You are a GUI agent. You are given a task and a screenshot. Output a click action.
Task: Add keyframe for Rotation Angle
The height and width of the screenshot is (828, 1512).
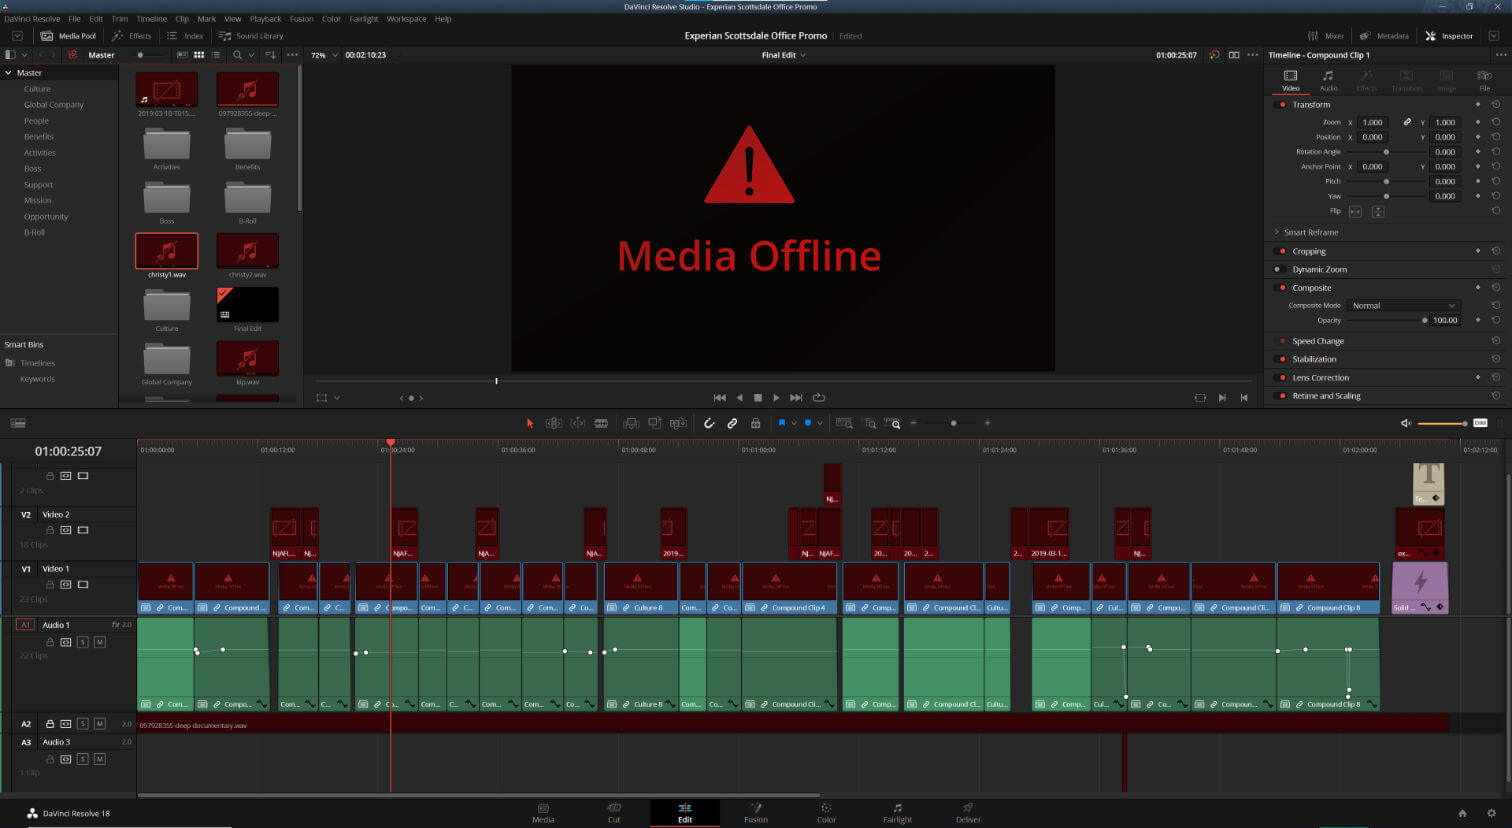click(1478, 152)
